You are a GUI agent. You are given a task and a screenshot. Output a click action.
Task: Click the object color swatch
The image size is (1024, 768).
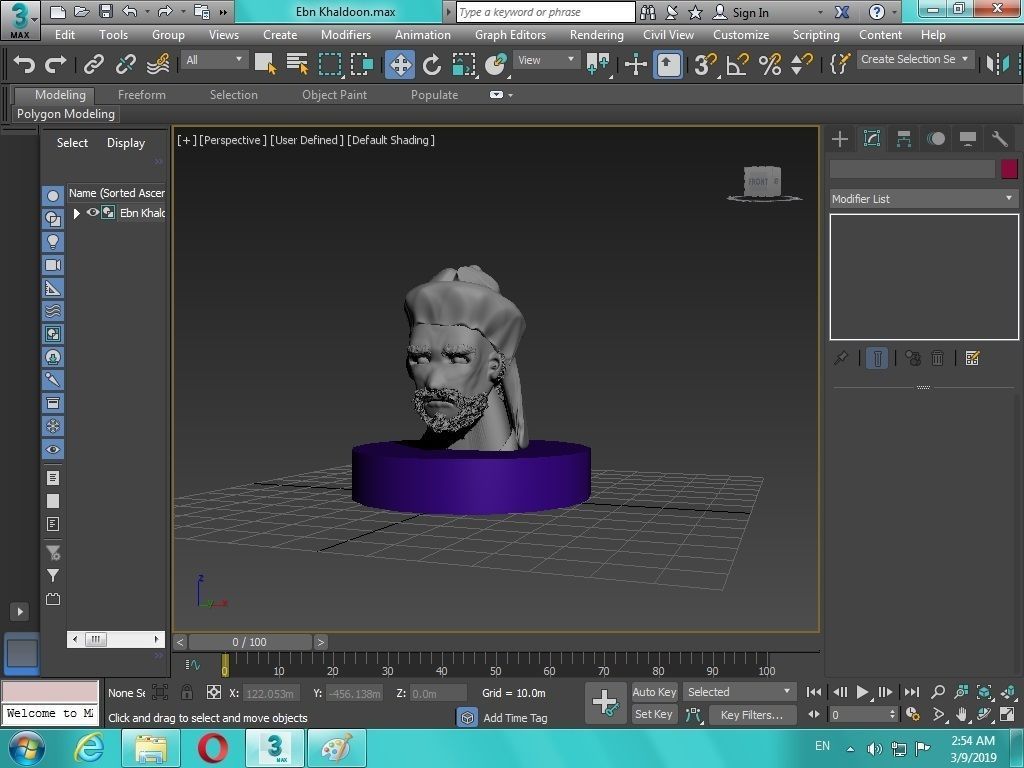1009,169
